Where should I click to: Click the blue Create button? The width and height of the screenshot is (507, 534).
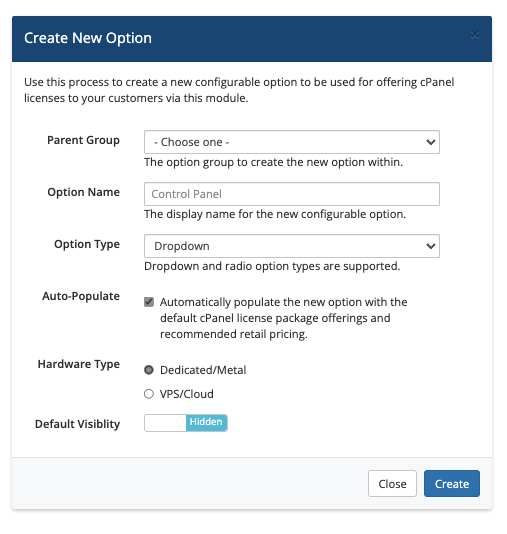pos(452,484)
